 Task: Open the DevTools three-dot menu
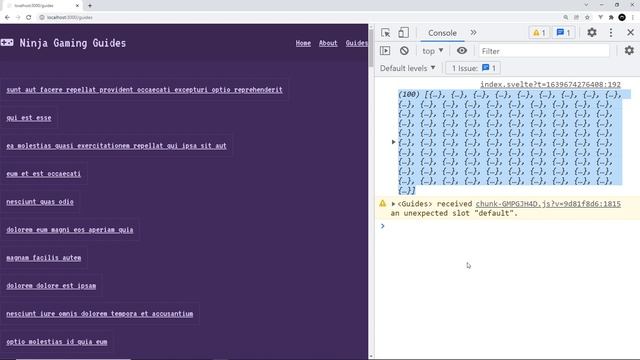point(611,33)
